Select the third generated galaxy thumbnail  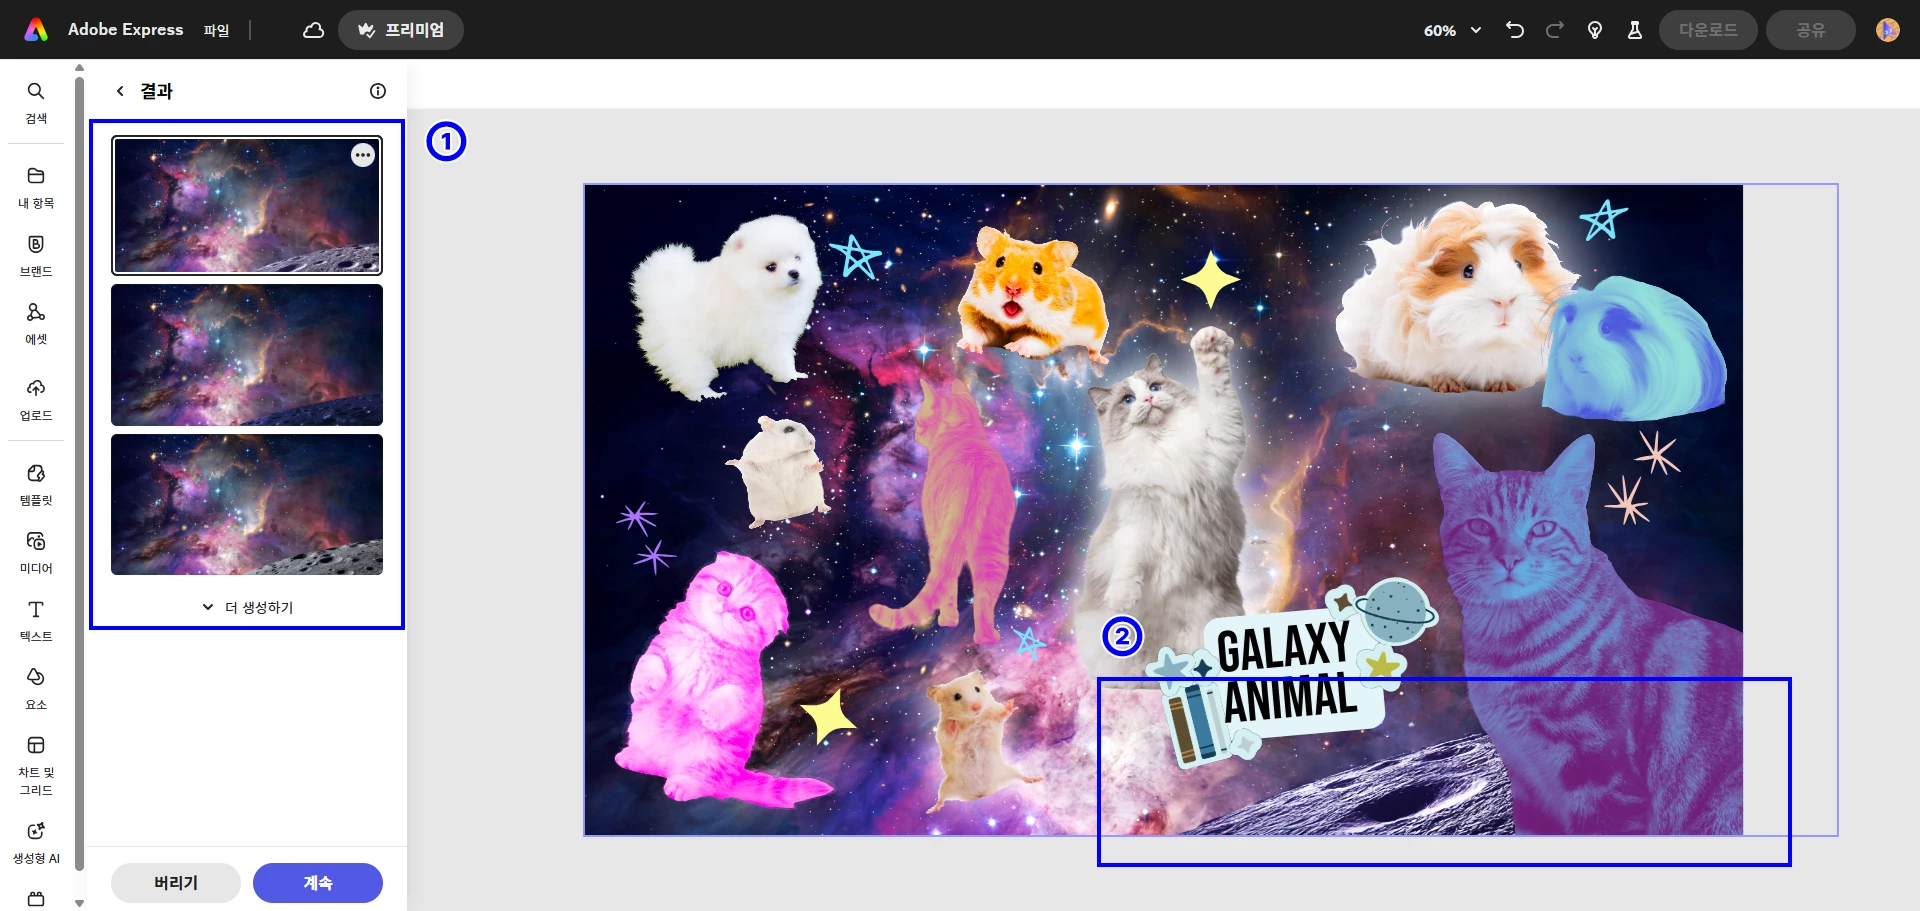click(x=247, y=504)
